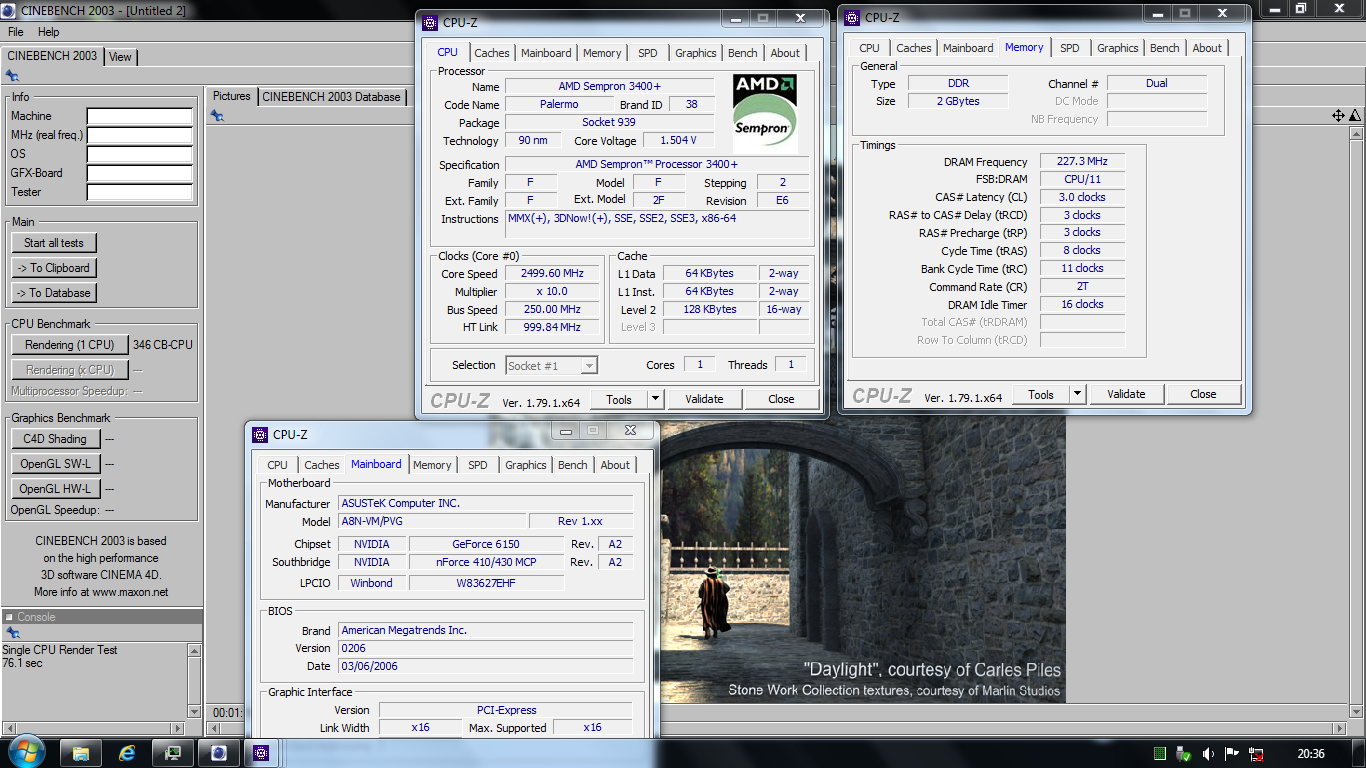Click into the Machine input field
The height and width of the screenshot is (768, 1366).
pos(140,116)
